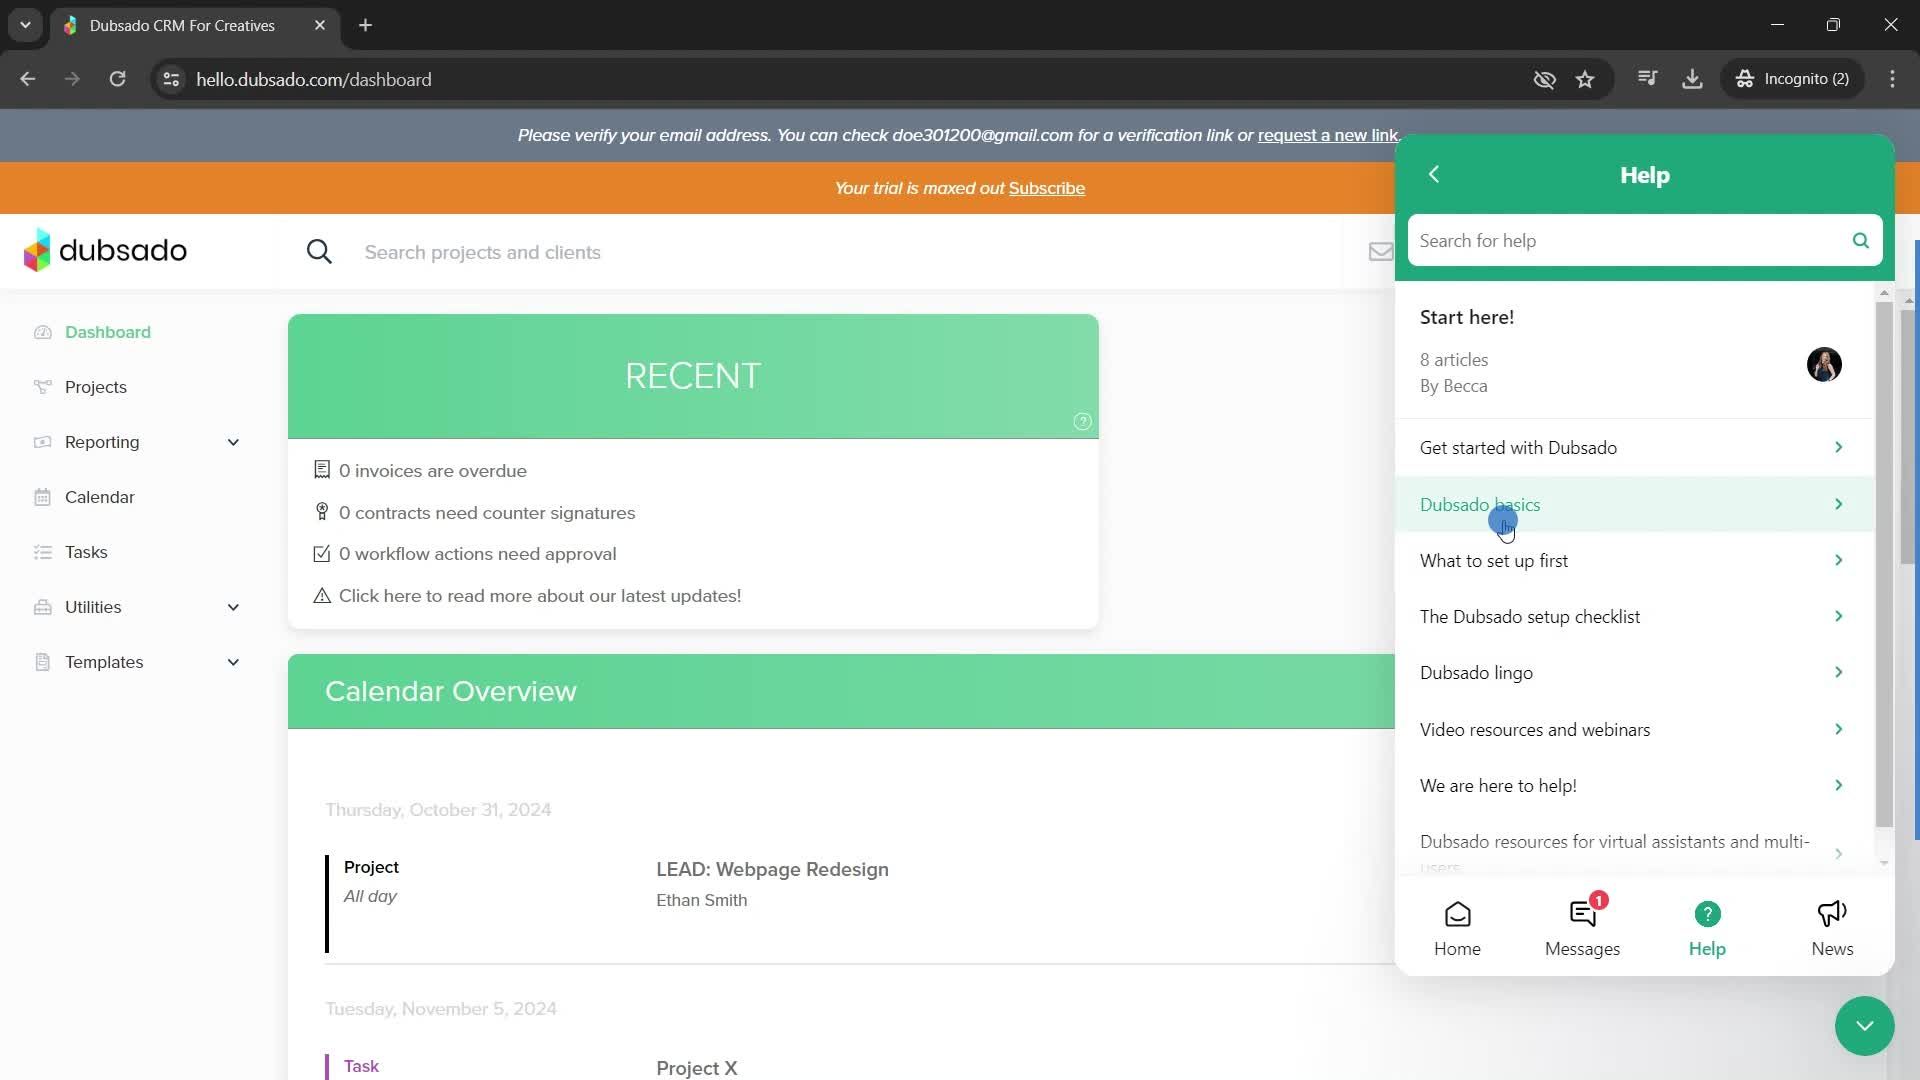The image size is (1920, 1080).
Task: Click the Incognito (2) profile button
Action: tap(1793, 79)
